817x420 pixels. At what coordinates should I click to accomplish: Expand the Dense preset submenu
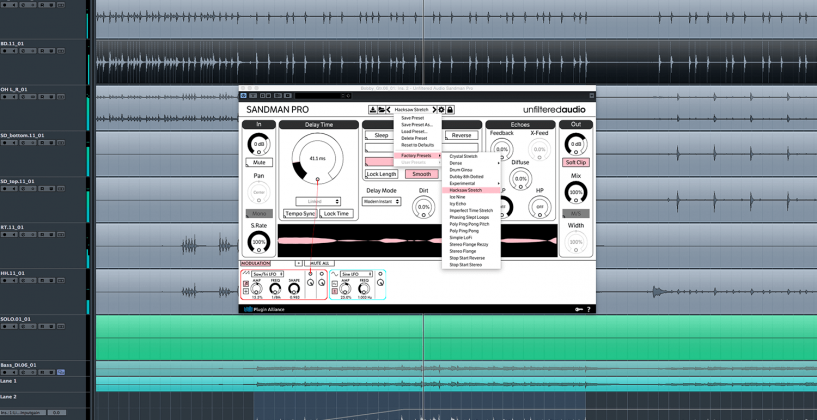coord(471,163)
